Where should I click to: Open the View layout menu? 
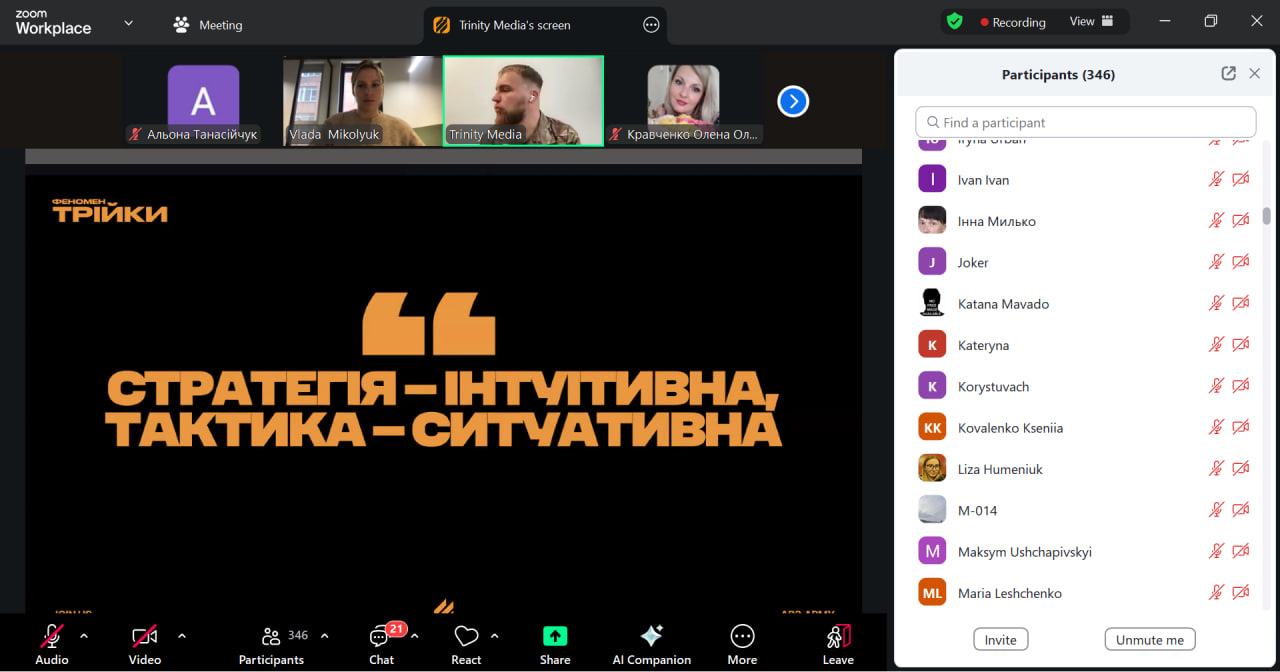click(1091, 21)
